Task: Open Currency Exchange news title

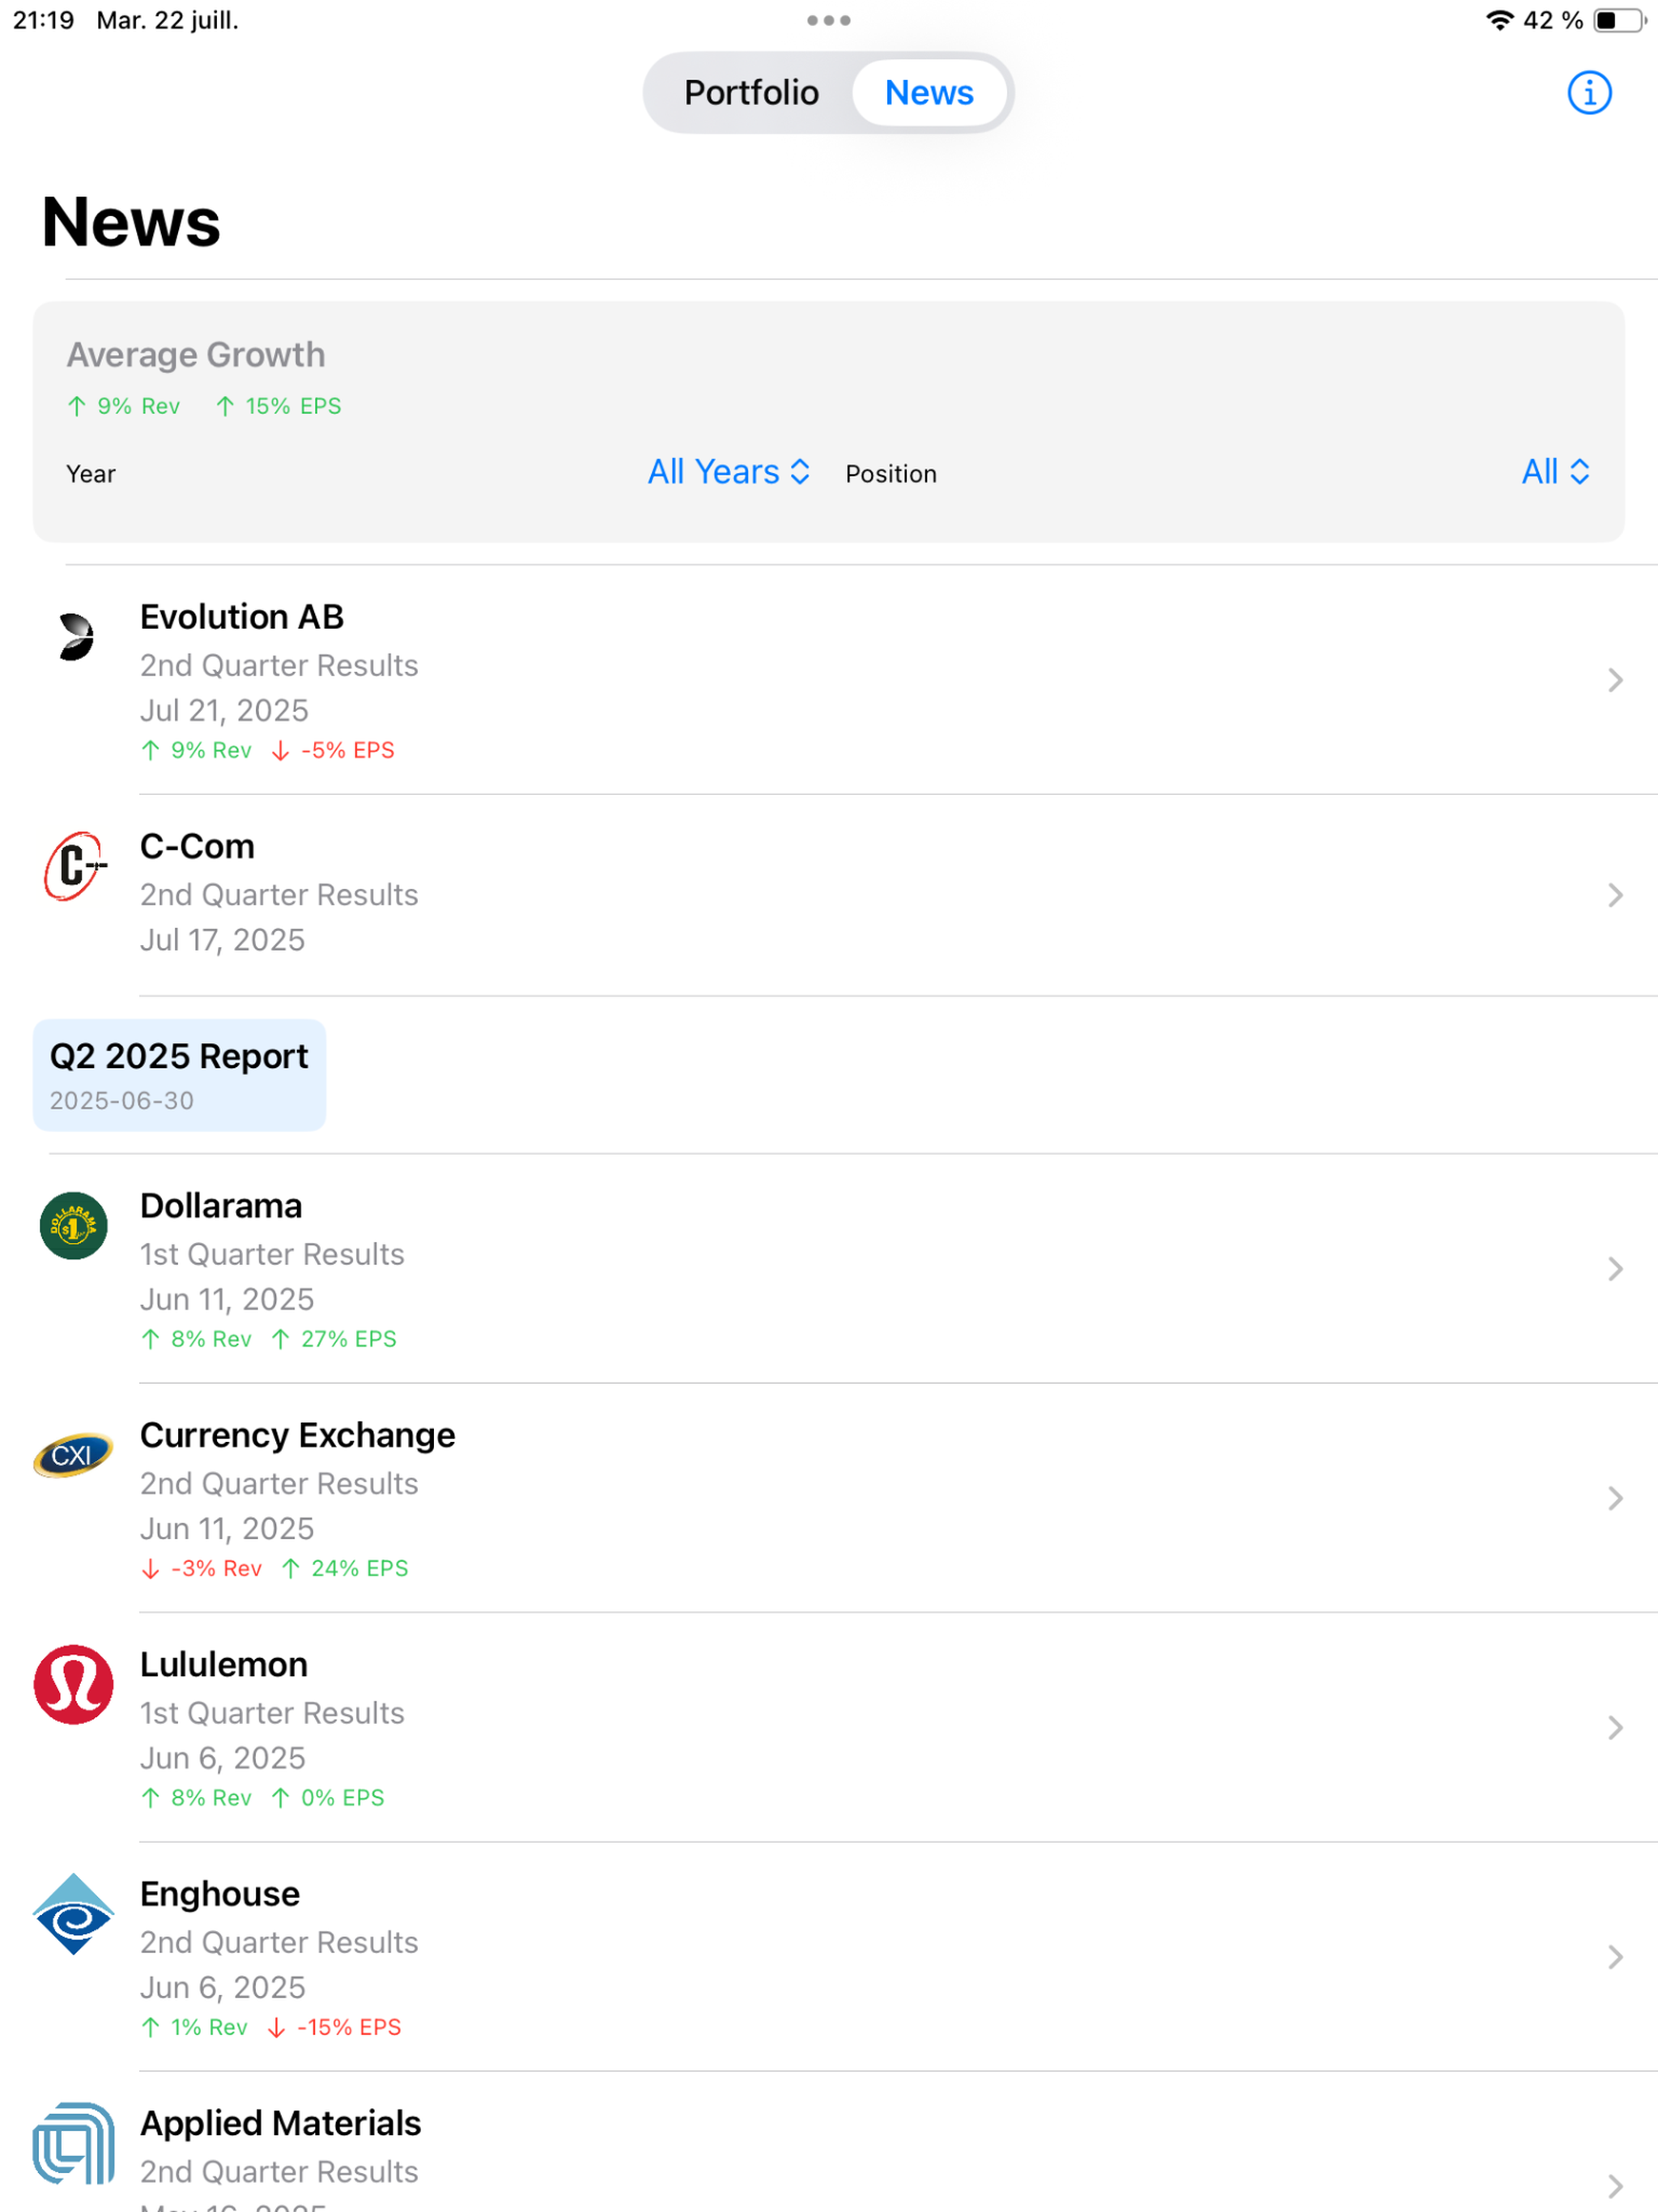Action: click(297, 1436)
